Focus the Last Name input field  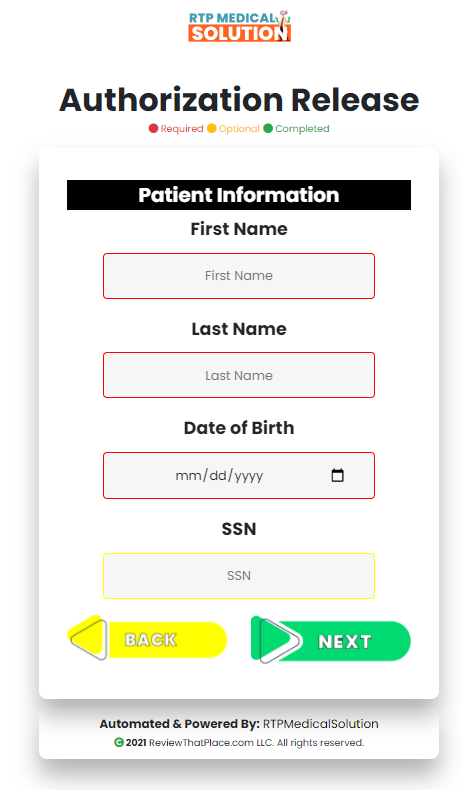point(239,375)
